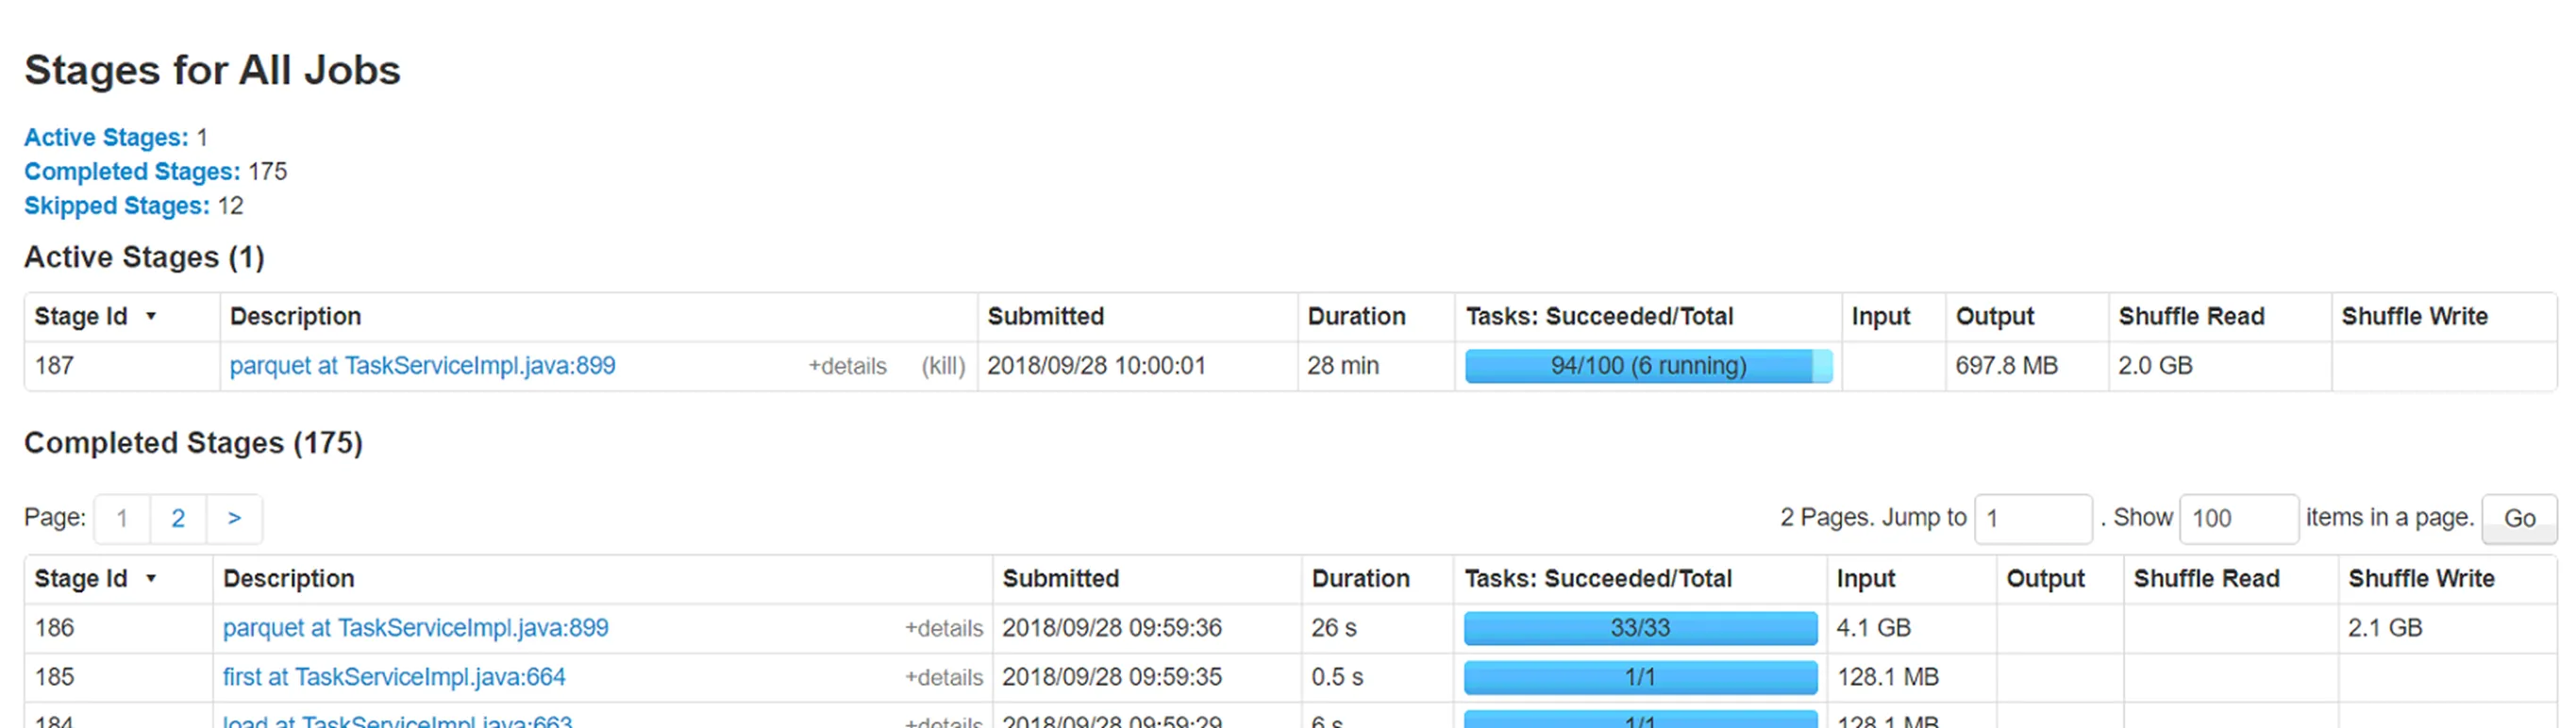
Task: Sort completed stages by Shuffle Read header
Action: click(2206, 578)
